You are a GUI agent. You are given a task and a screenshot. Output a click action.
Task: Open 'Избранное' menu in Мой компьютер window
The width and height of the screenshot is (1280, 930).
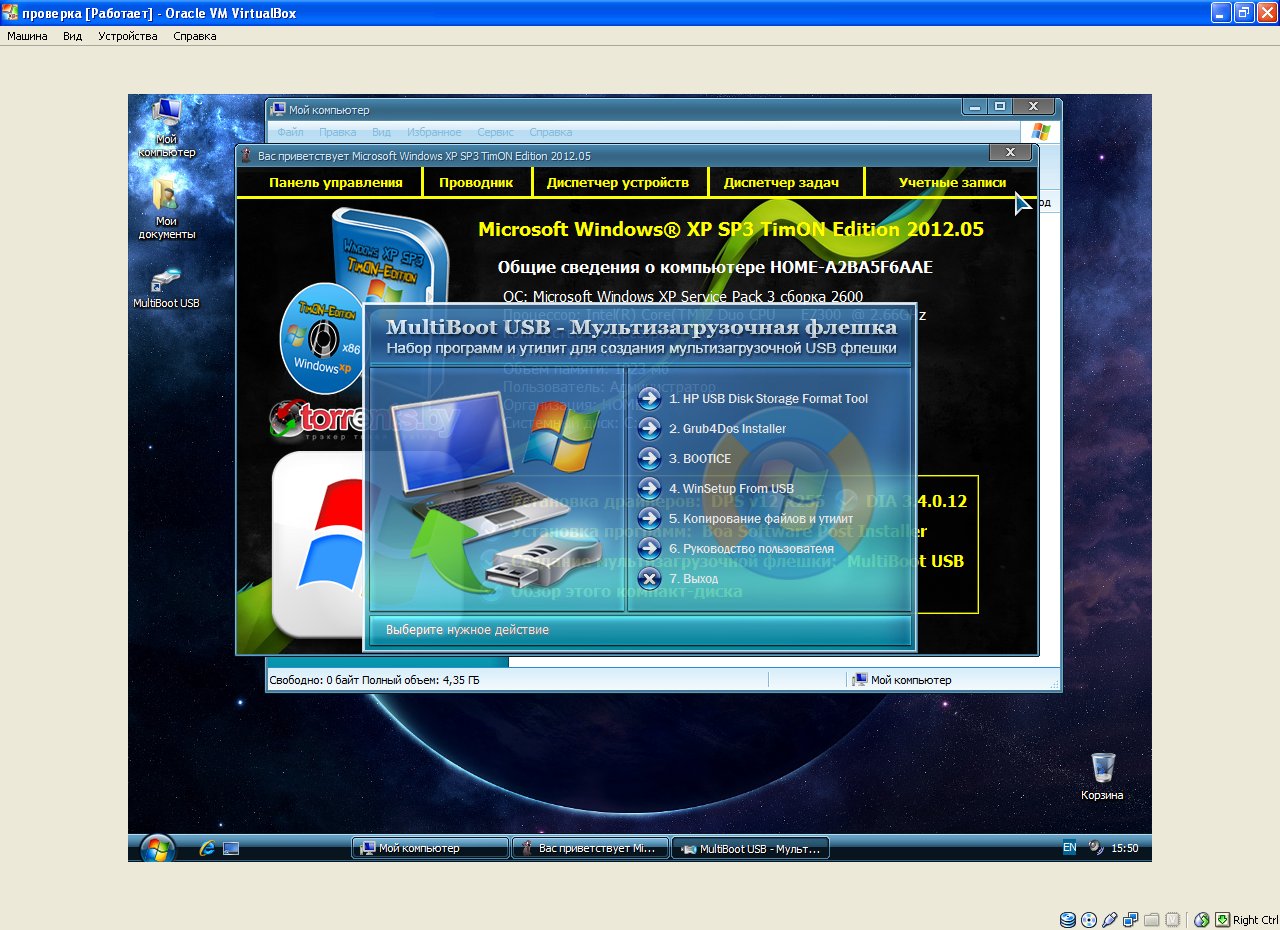pyautogui.click(x=434, y=132)
